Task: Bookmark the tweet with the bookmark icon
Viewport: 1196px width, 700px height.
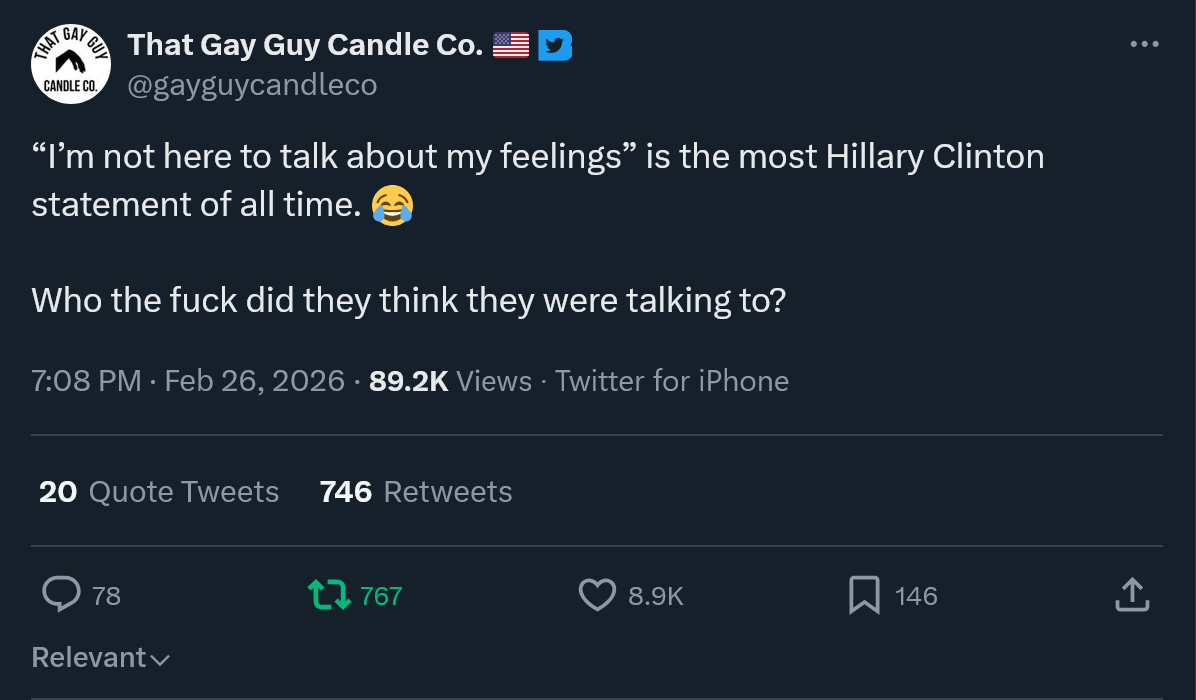Action: [x=864, y=595]
